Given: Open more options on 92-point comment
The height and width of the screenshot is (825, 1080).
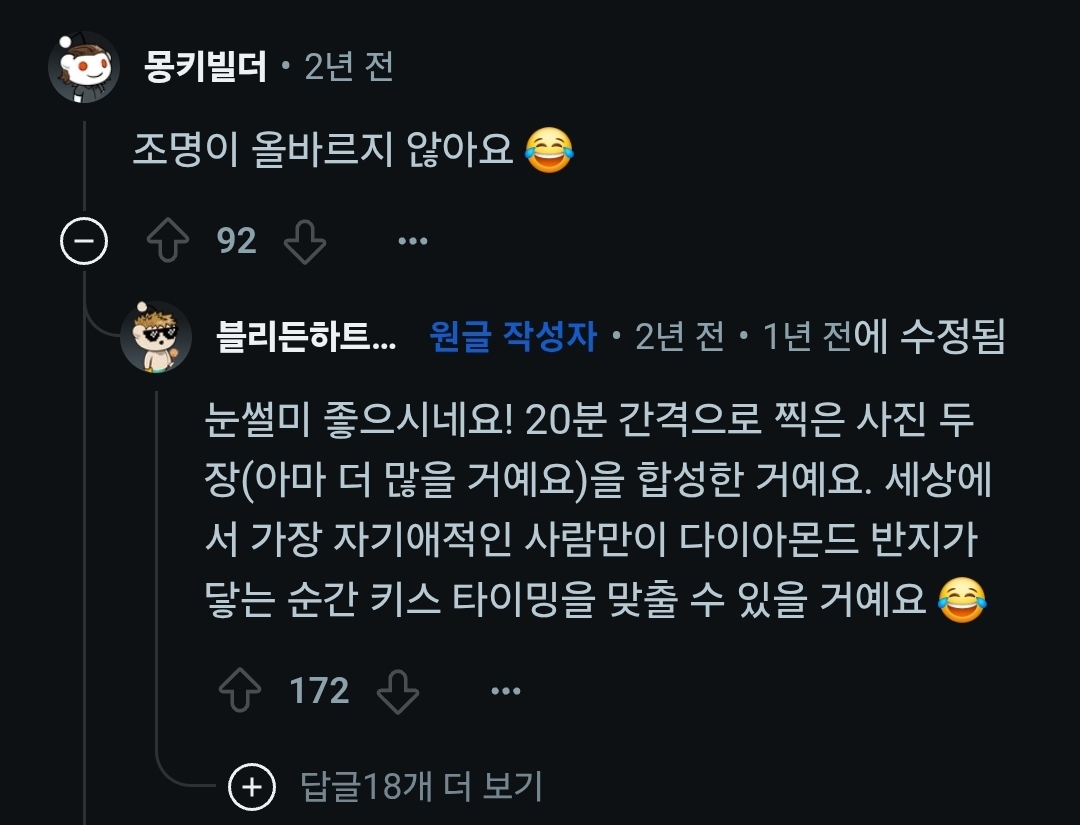Looking at the screenshot, I should click(x=413, y=241).
